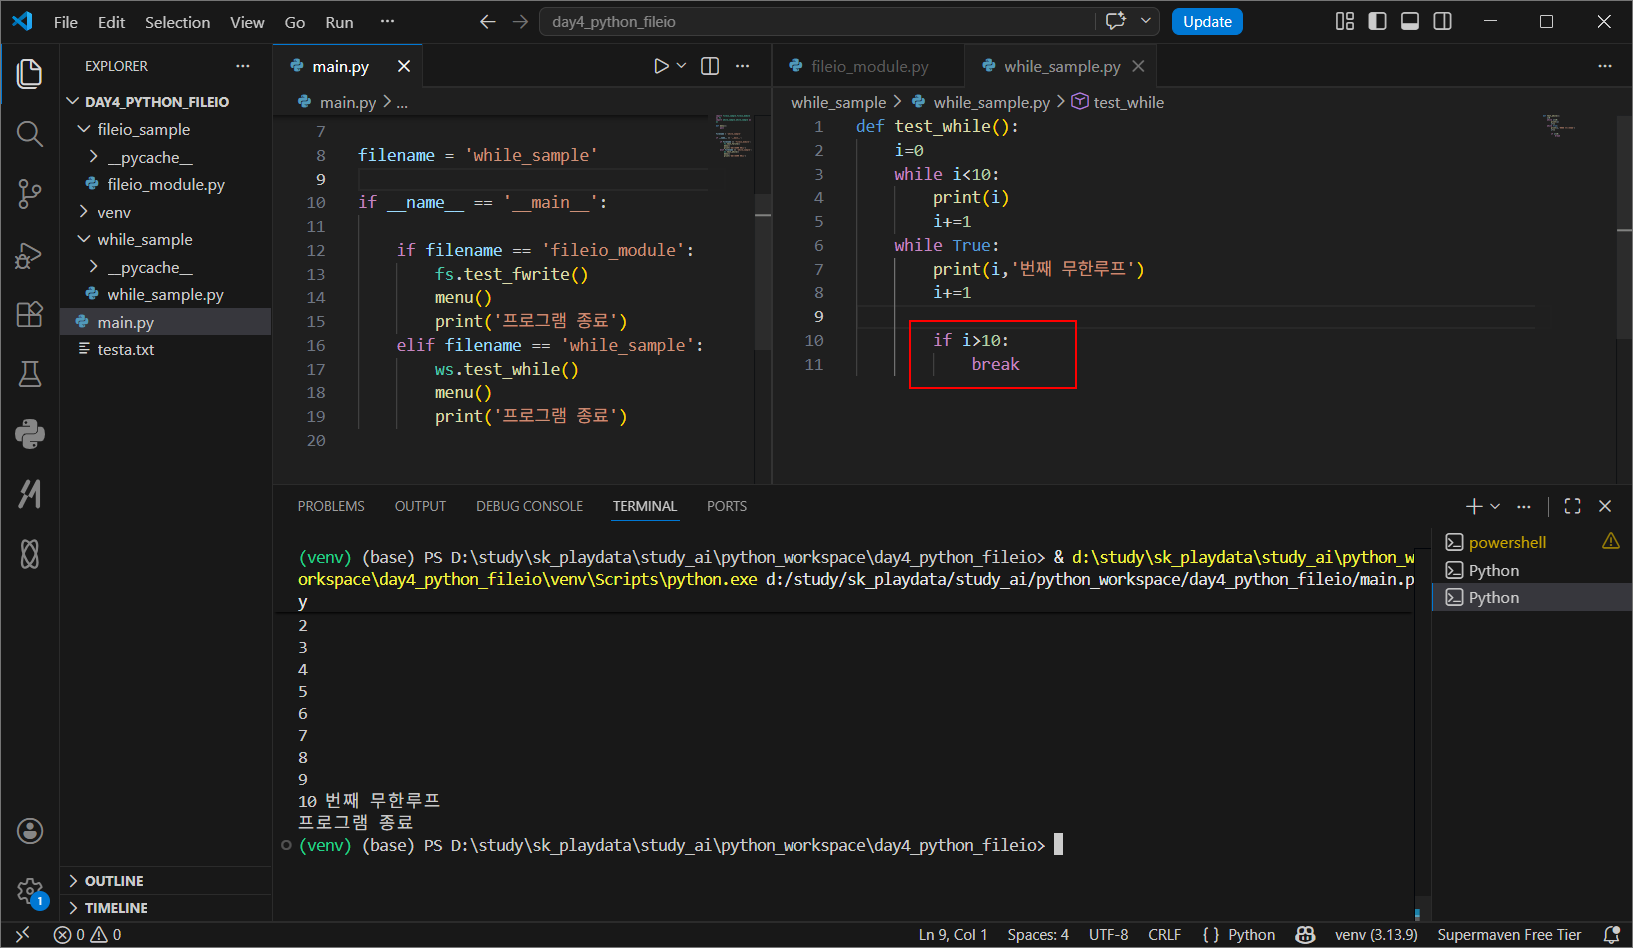Switch to the DEBUG CONSOLE tab
This screenshot has width=1633, height=948.
pyautogui.click(x=529, y=506)
